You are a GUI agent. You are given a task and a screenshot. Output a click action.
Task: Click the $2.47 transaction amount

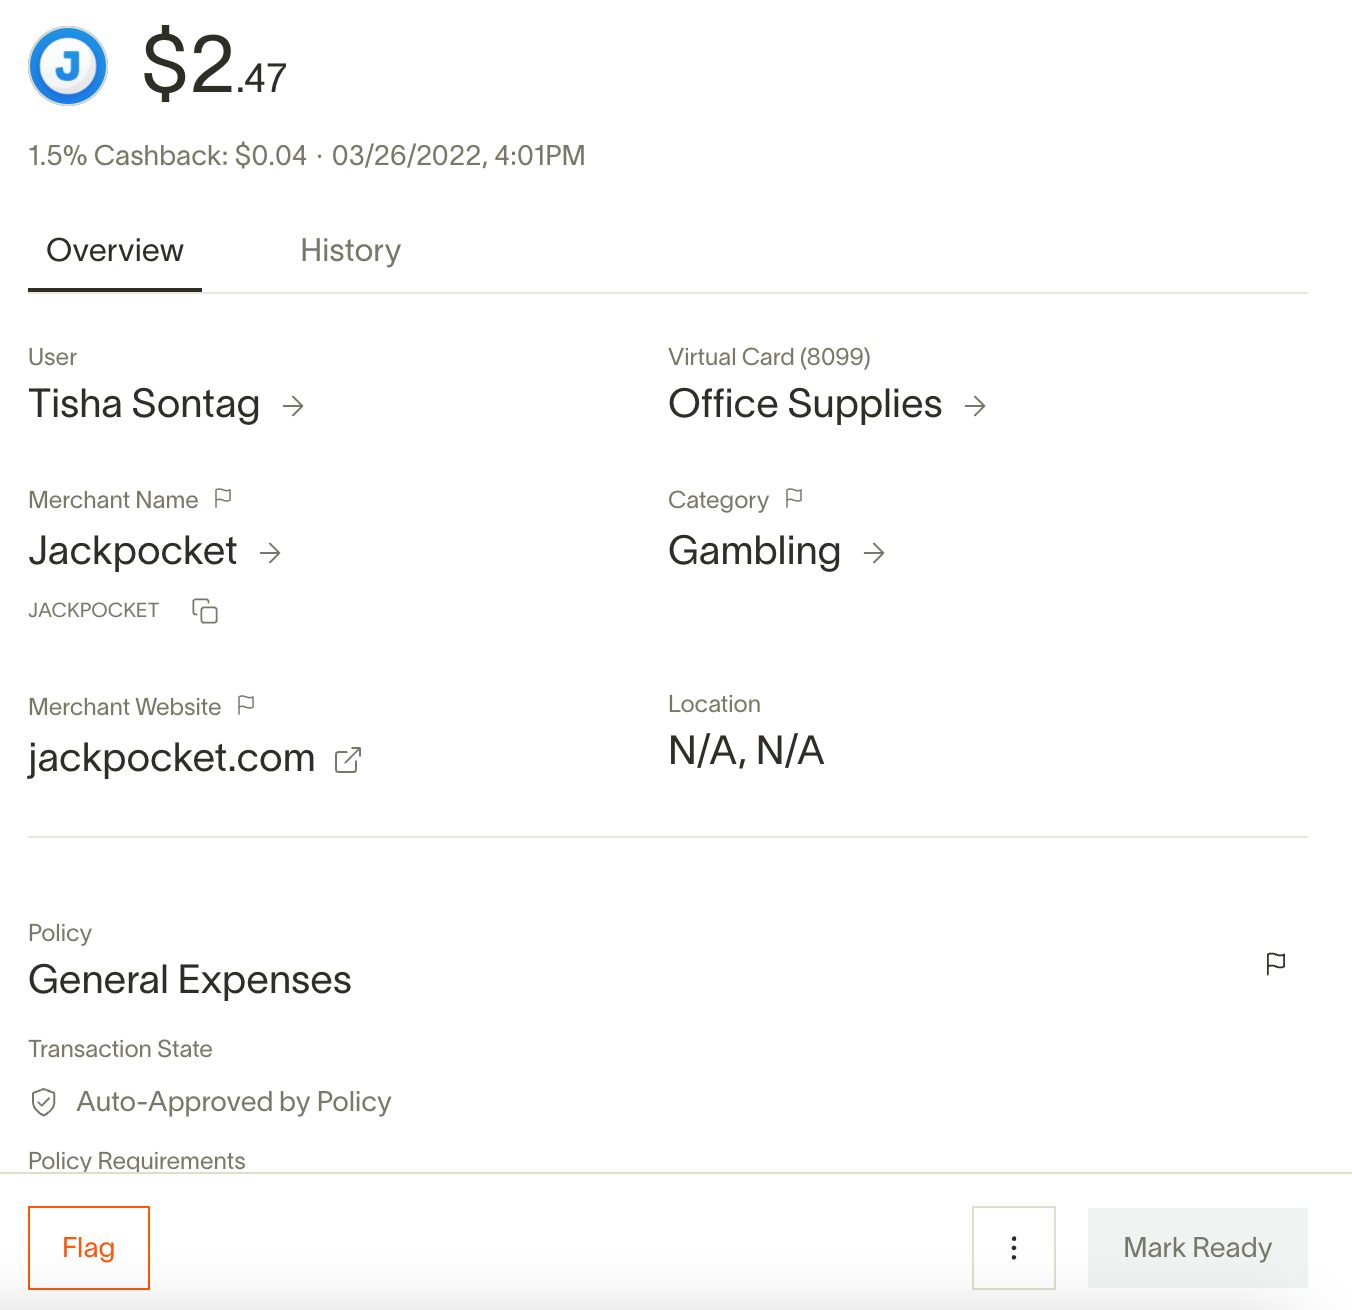pos(215,65)
